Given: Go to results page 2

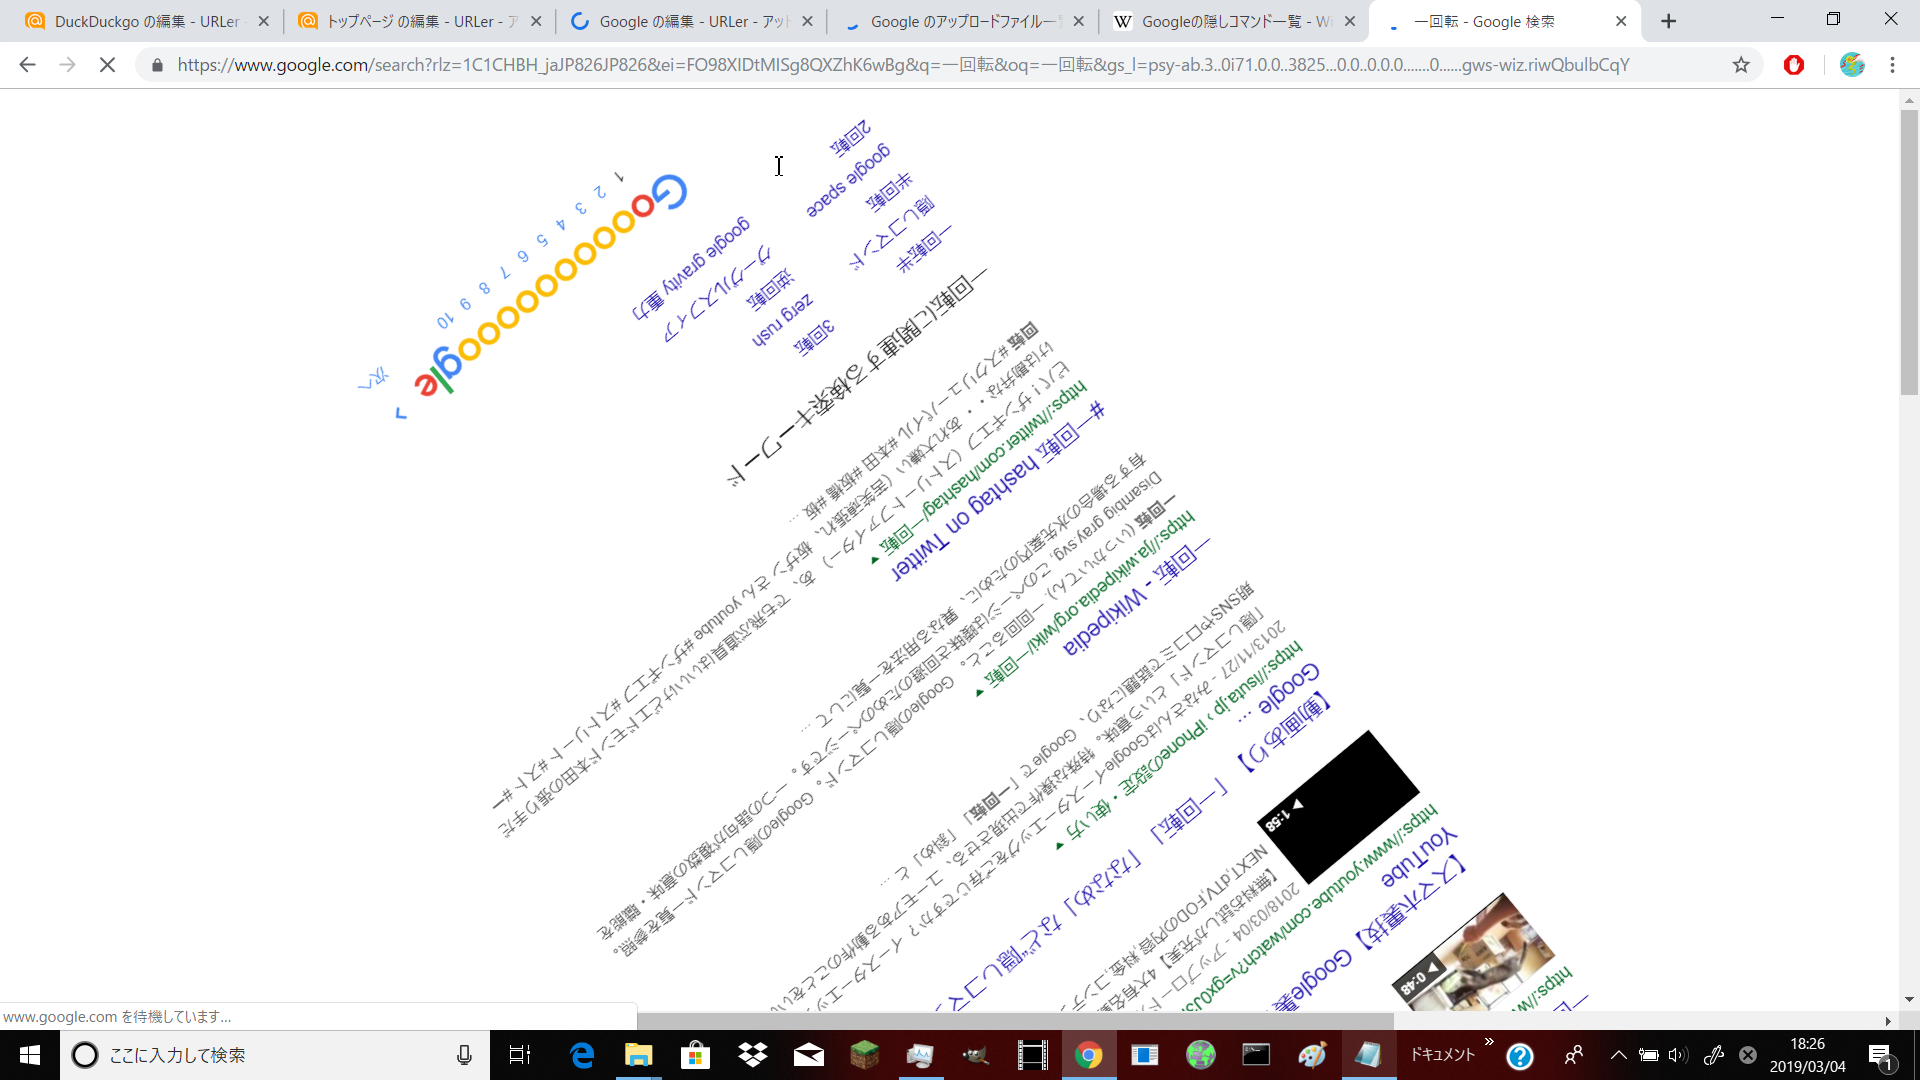Looking at the screenshot, I should [599, 191].
